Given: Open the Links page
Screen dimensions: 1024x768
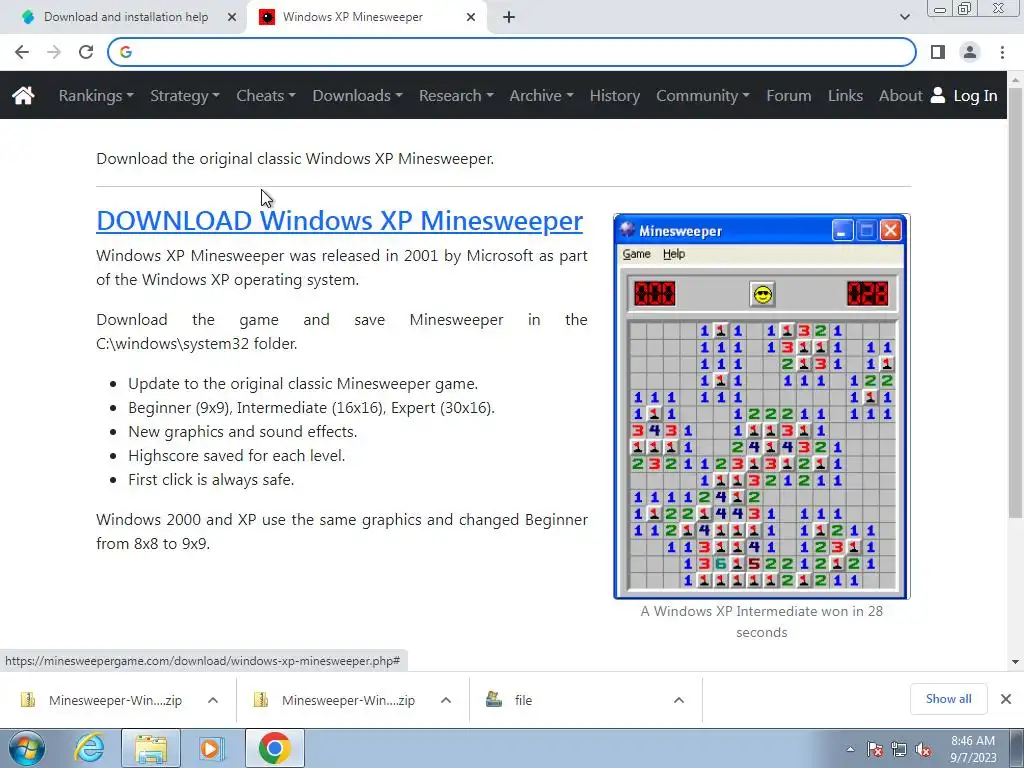Looking at the screenshot, I should [x=845, y=96].
